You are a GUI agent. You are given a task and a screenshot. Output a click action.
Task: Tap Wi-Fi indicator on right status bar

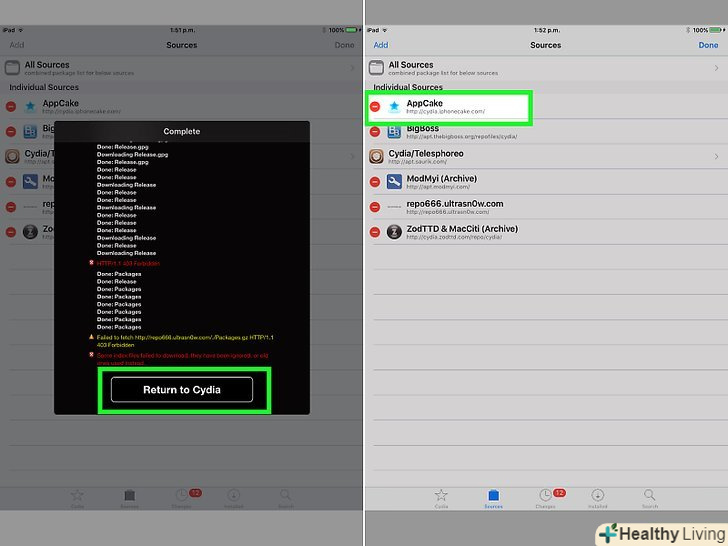384,30
